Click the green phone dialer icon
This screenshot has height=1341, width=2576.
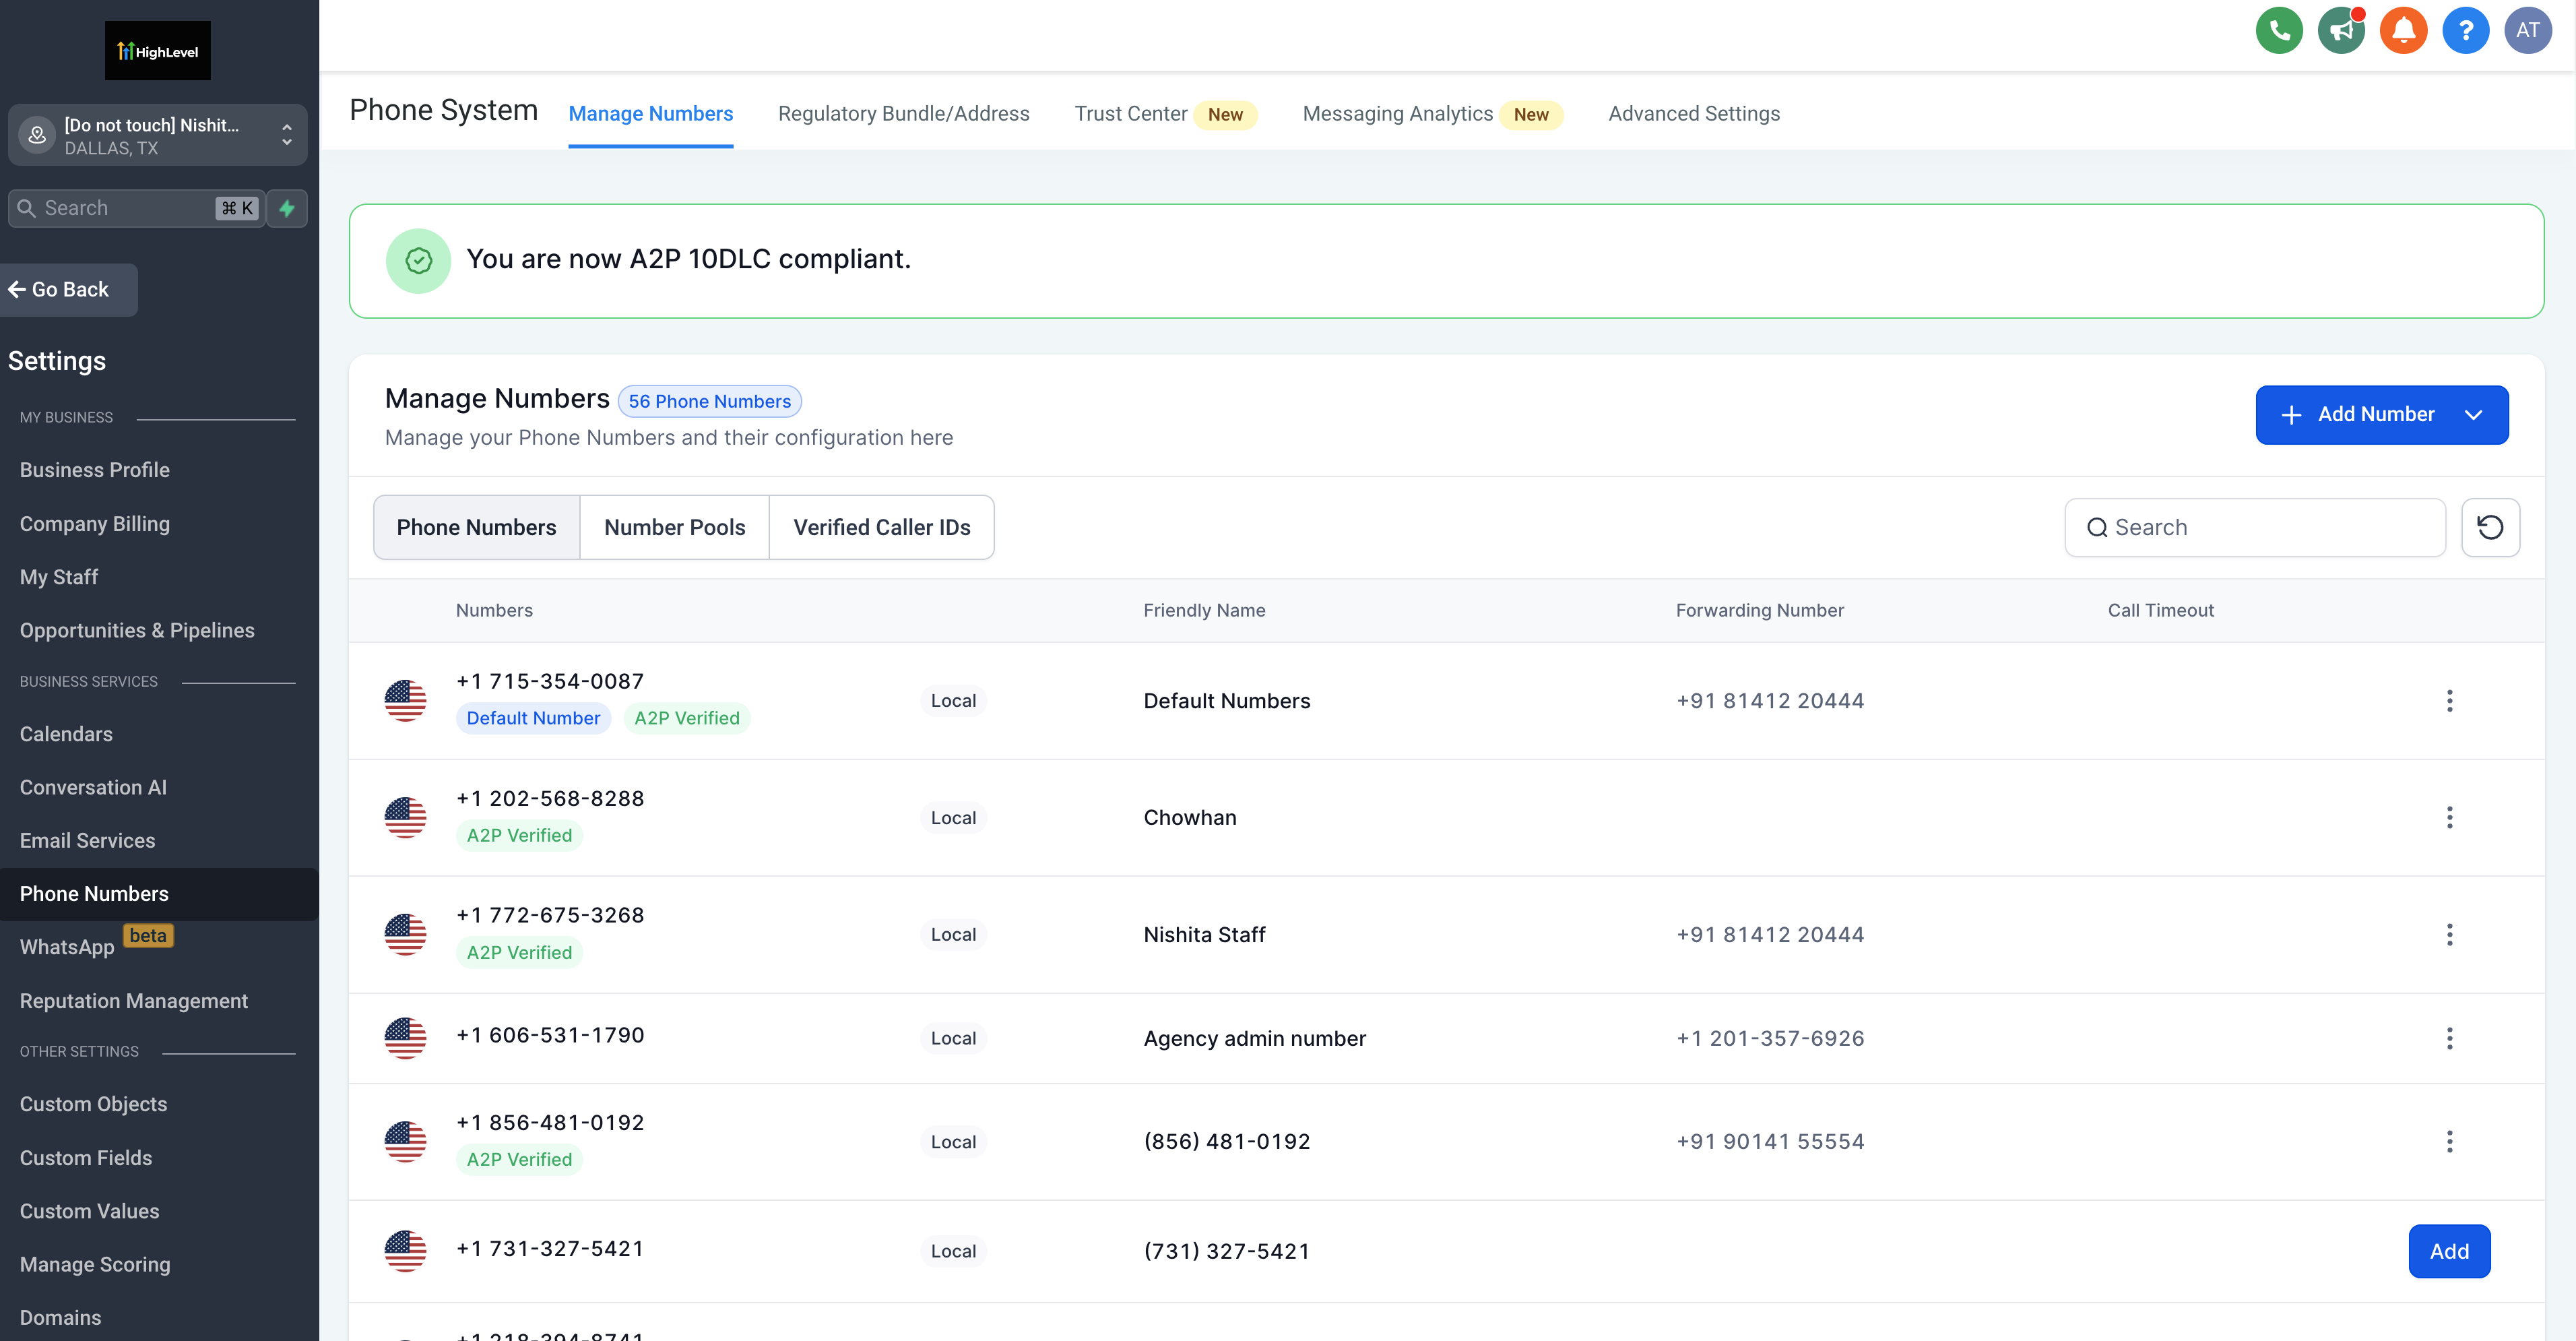click(2278, 31)
